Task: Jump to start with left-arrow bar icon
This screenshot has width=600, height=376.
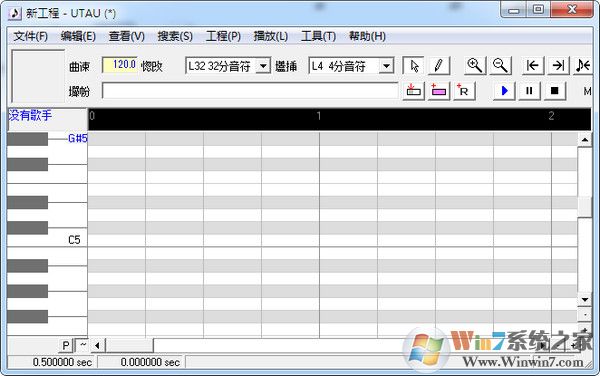Action: pyautogui.click(x=533, y=66)
